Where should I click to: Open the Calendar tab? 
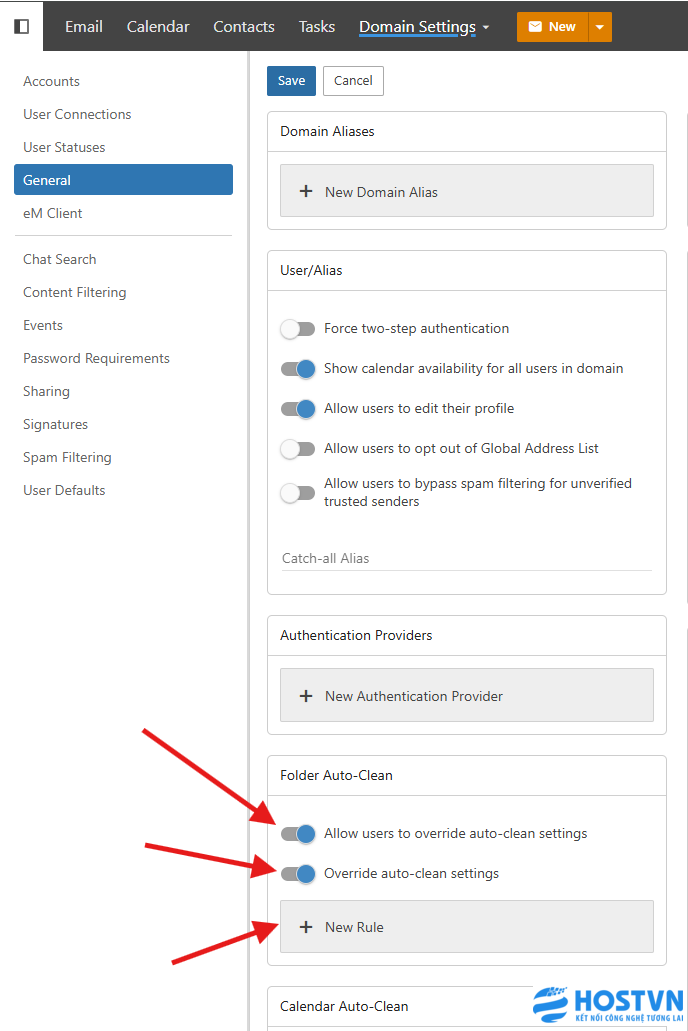point(158,27)
